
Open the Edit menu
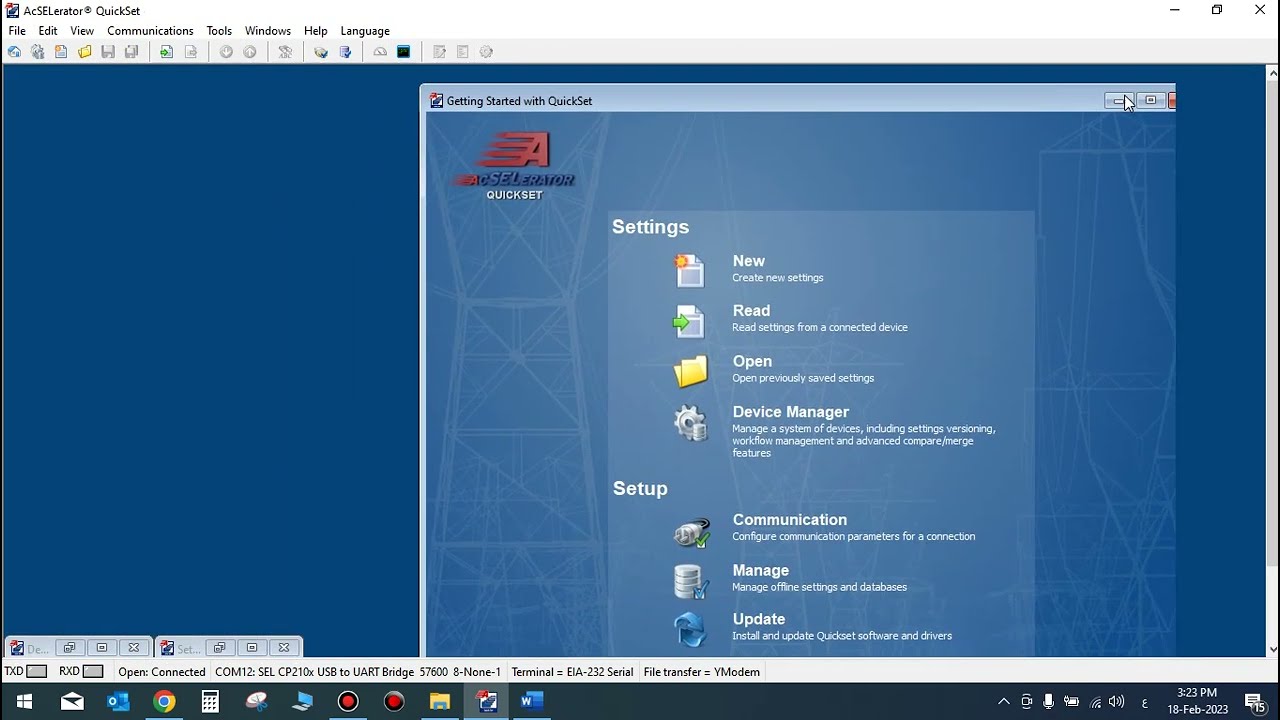(x=48, y=31)
